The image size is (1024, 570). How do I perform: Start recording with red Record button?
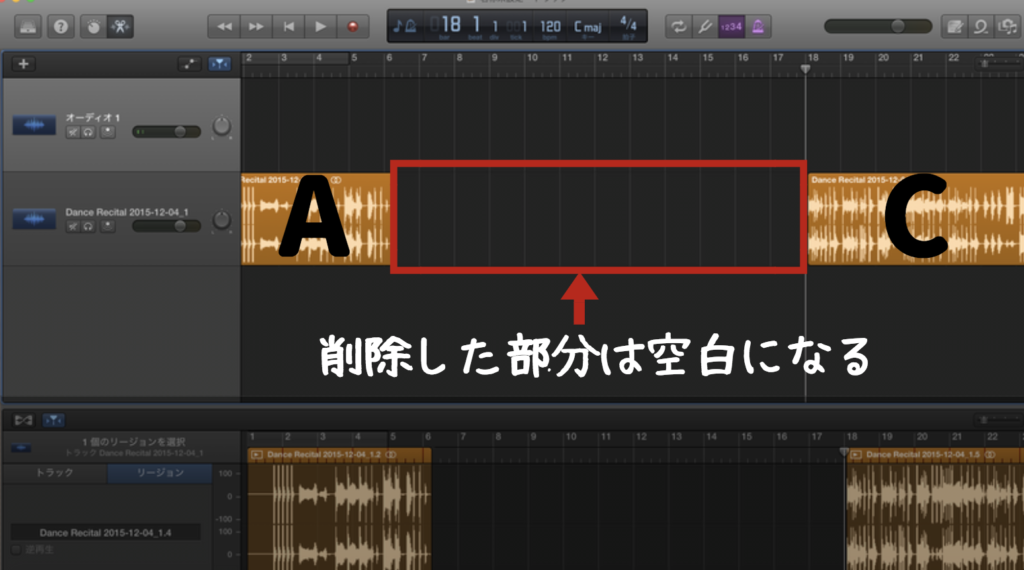[353, 27]
